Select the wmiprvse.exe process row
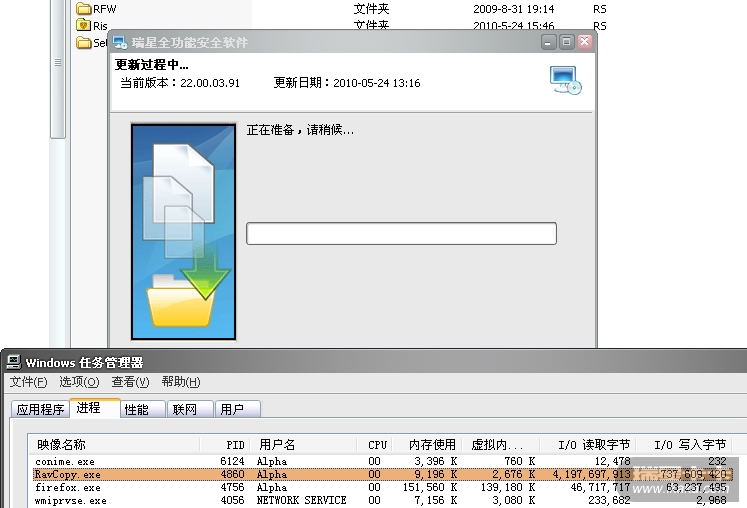The height and width of the screenshot is (508, 747). click(x=383, y=500)
